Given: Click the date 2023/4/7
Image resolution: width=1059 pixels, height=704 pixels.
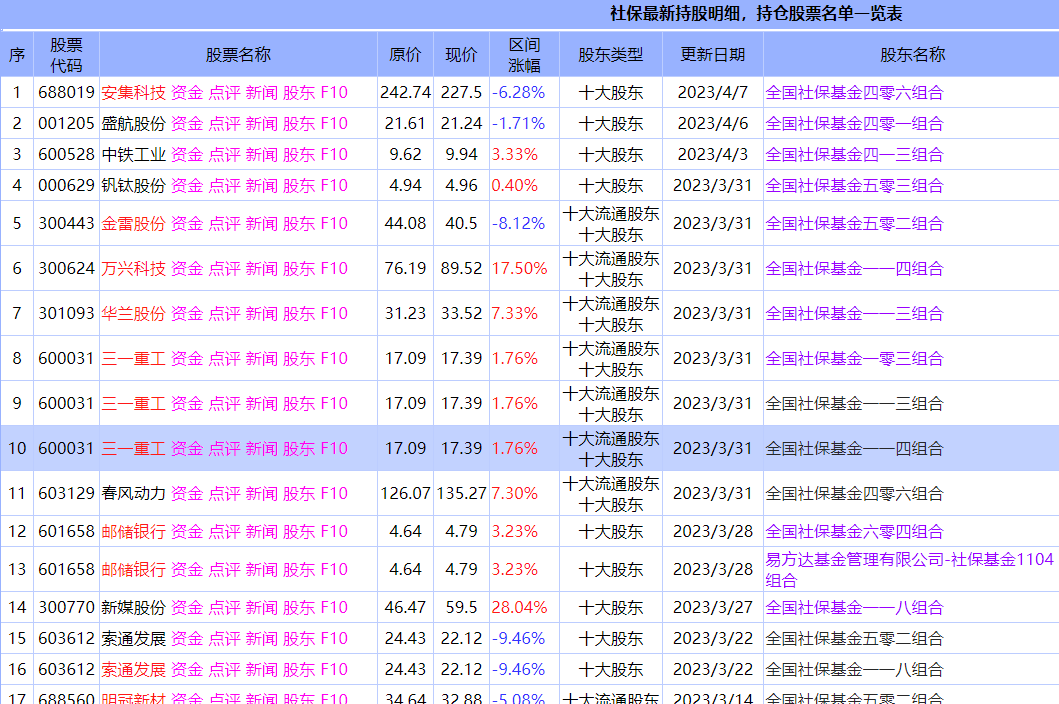Looking at the screenshot, I should (713, 93).
